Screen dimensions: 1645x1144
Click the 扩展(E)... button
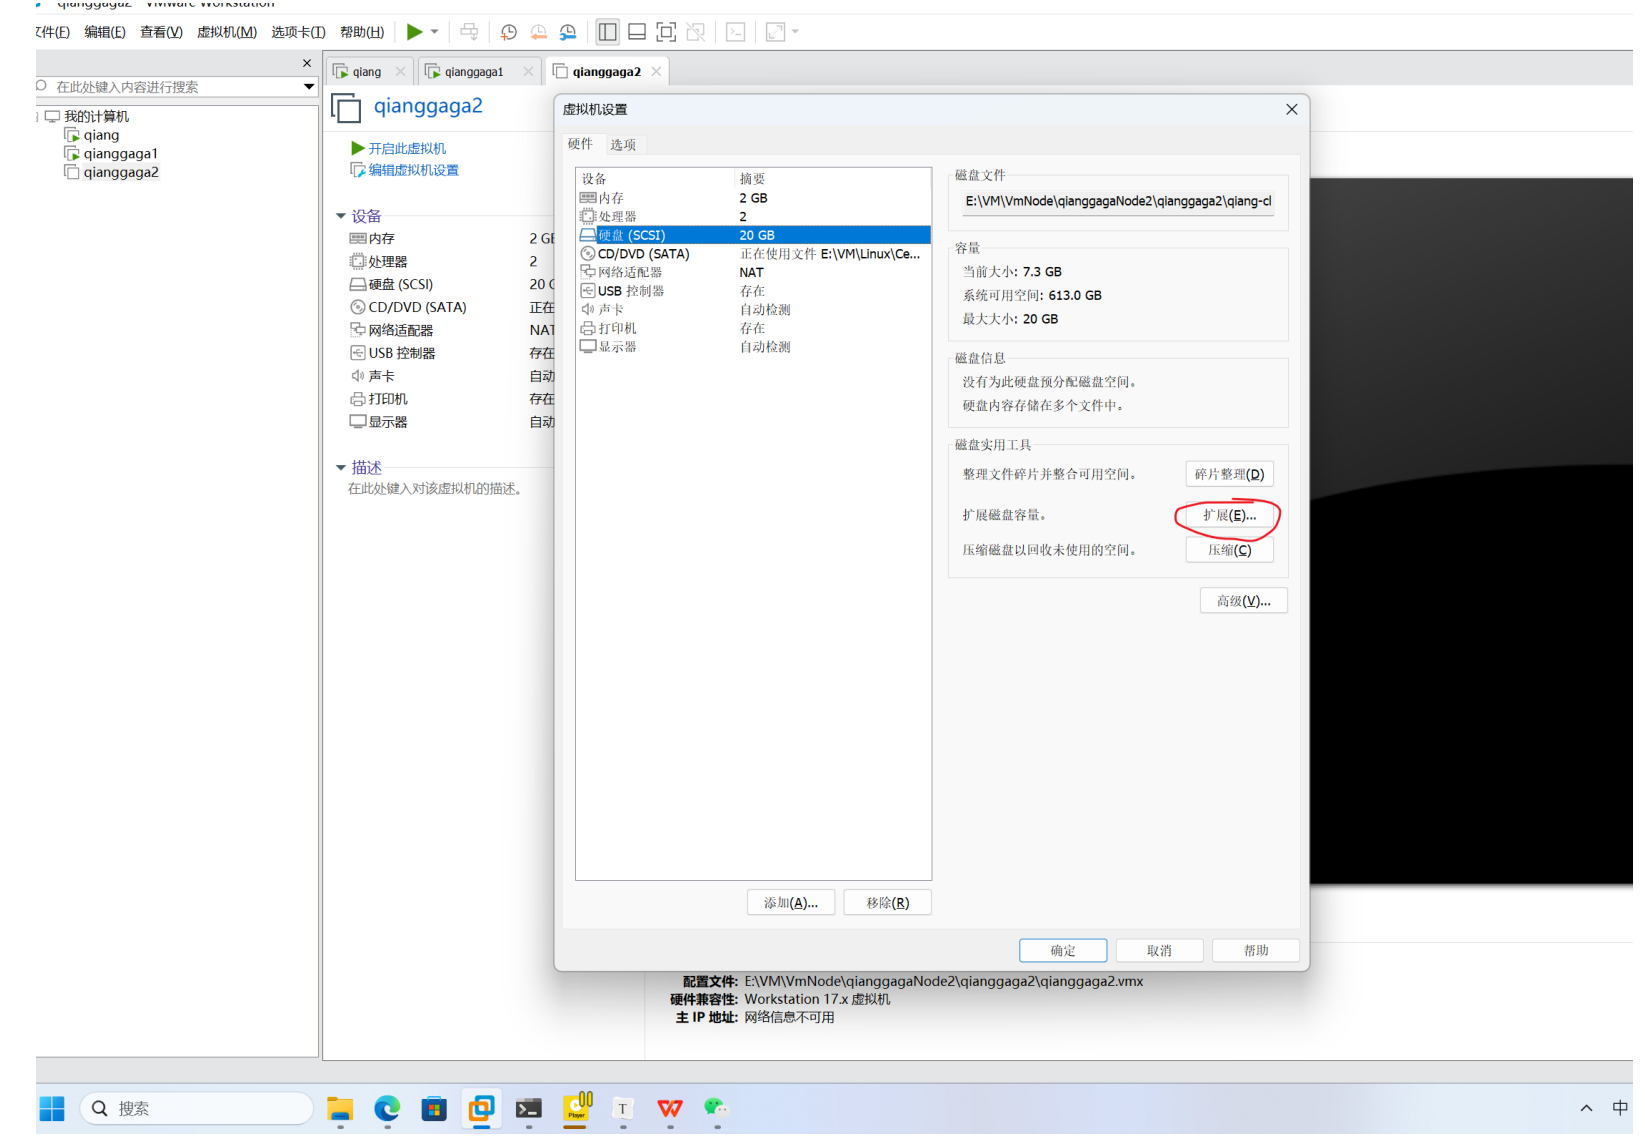pos(1229,515)
